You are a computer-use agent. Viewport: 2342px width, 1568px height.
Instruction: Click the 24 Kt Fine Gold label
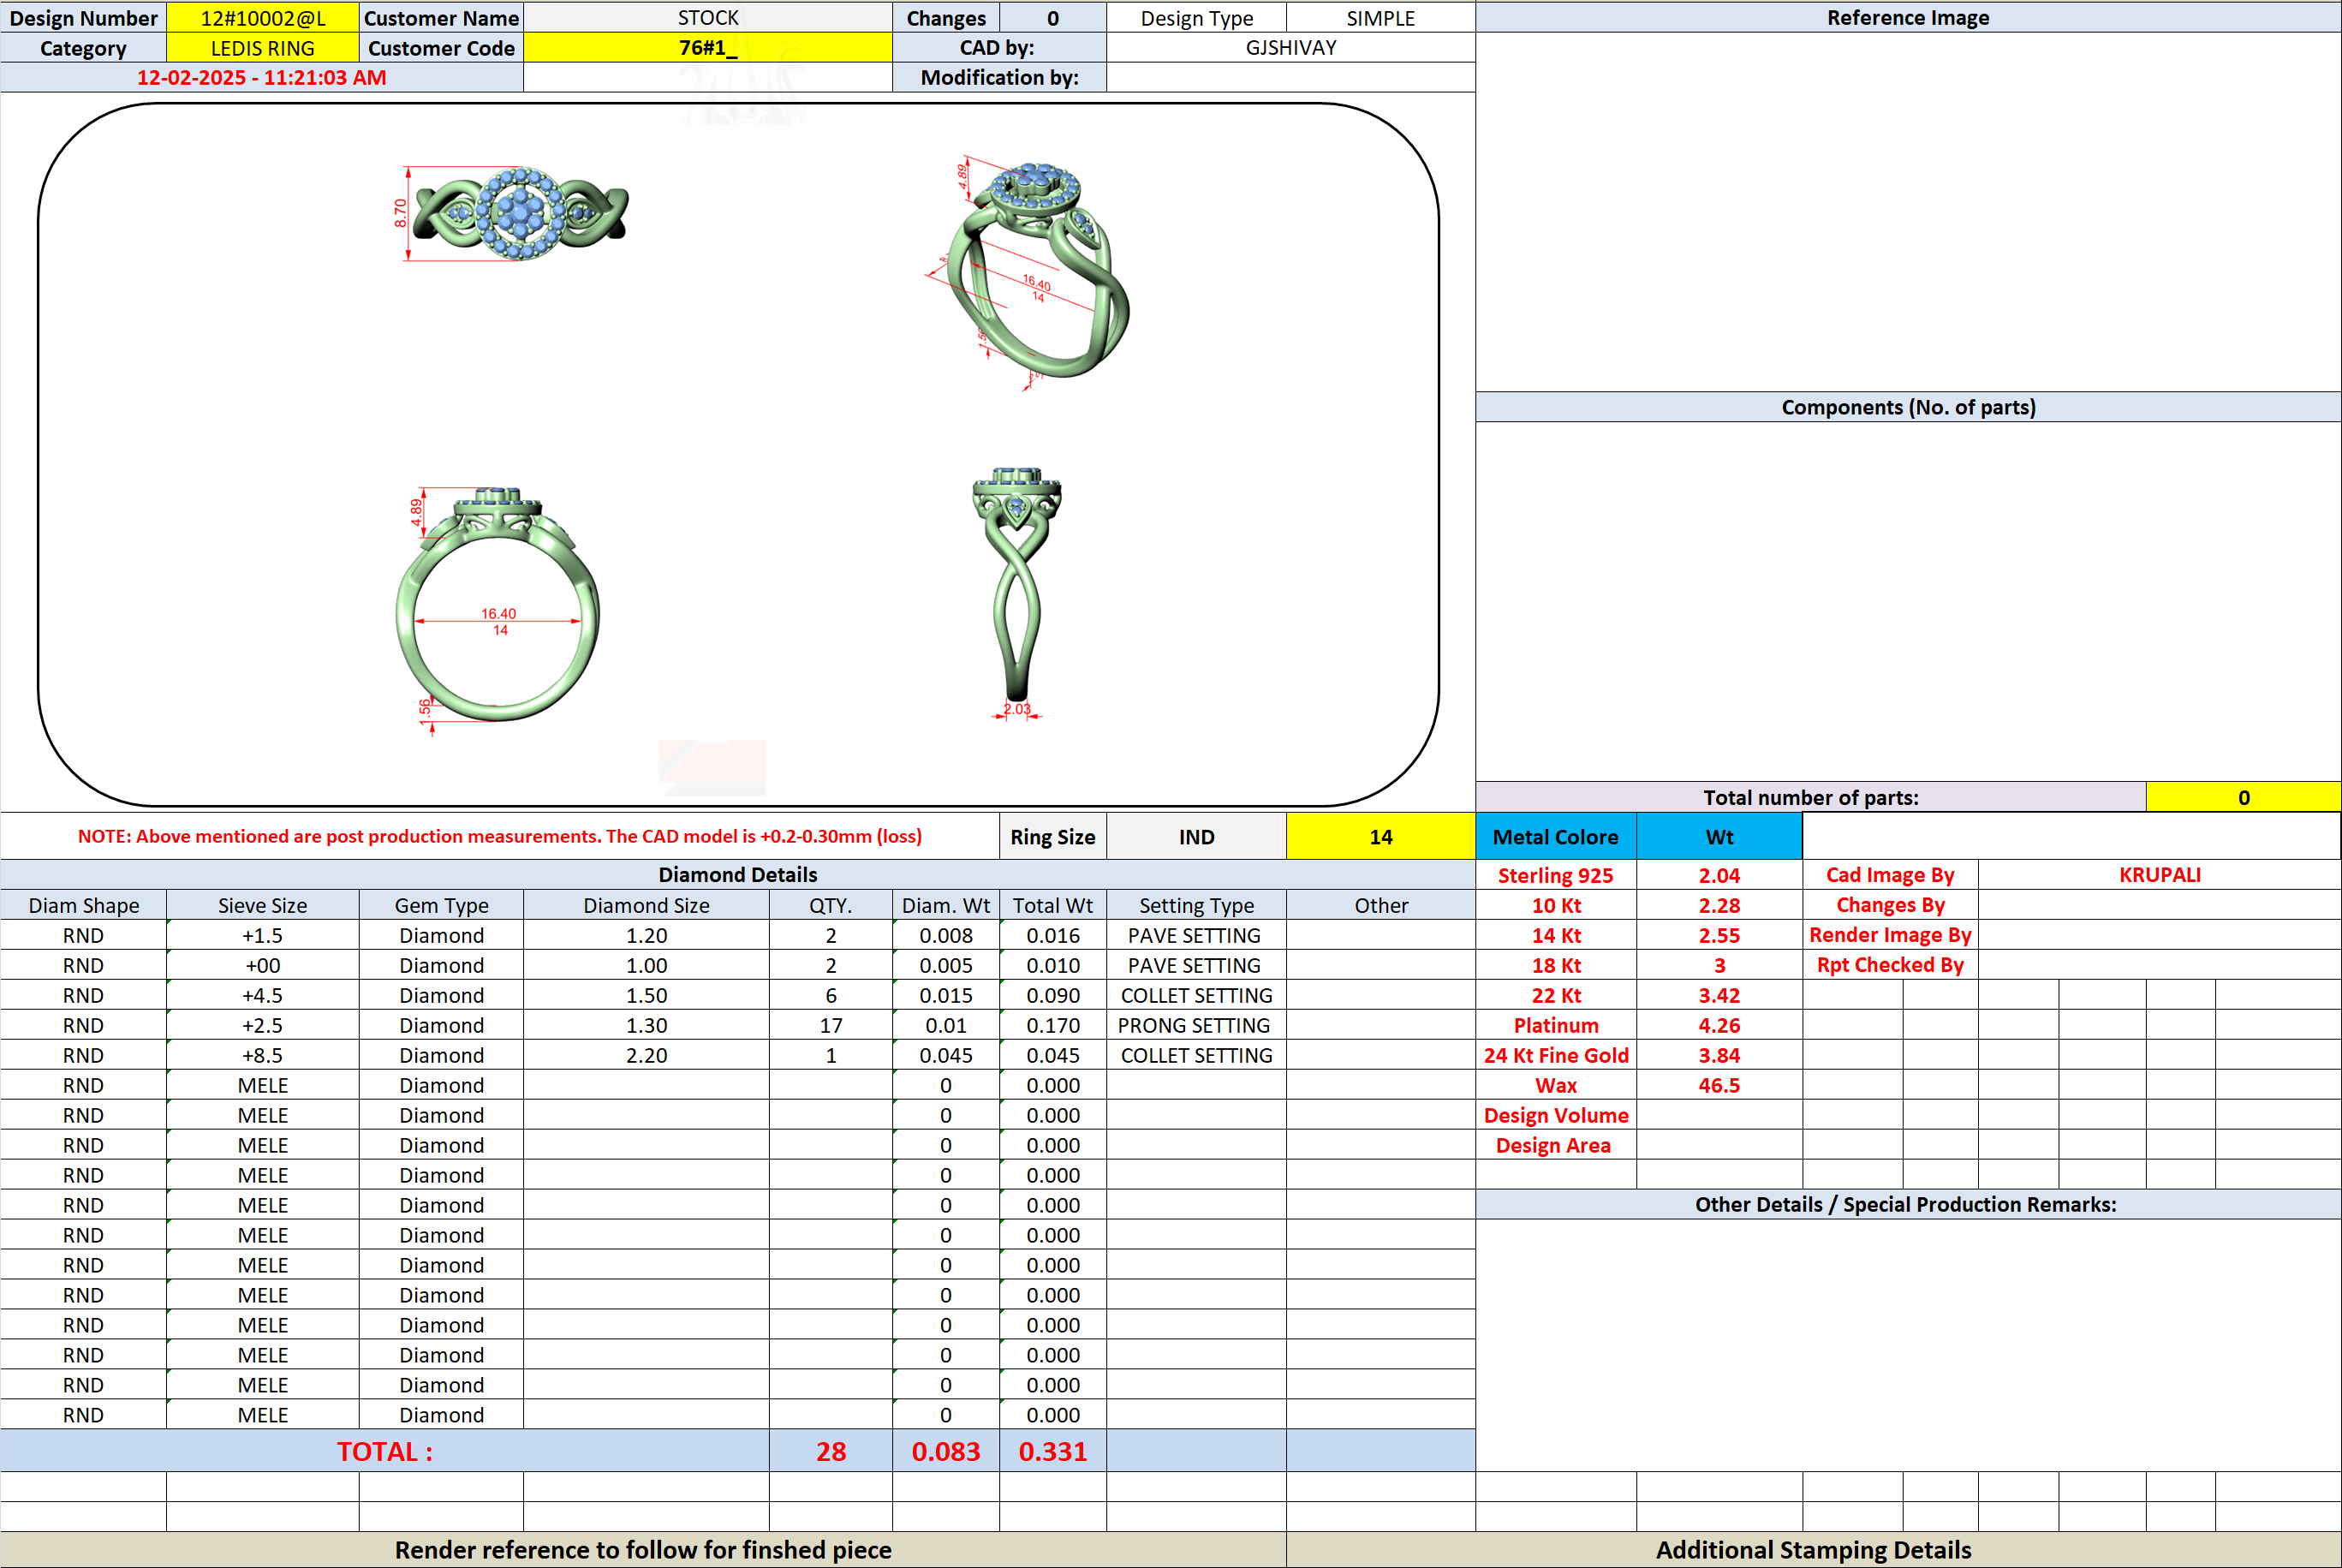coord(1556,1055)
